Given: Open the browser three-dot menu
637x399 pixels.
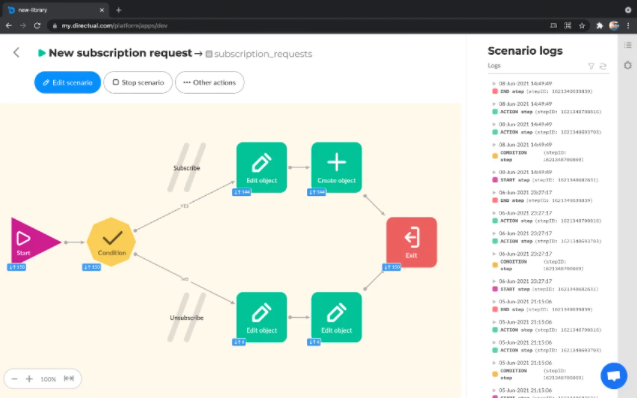Looking at the screenshot, I should point(628,26).
